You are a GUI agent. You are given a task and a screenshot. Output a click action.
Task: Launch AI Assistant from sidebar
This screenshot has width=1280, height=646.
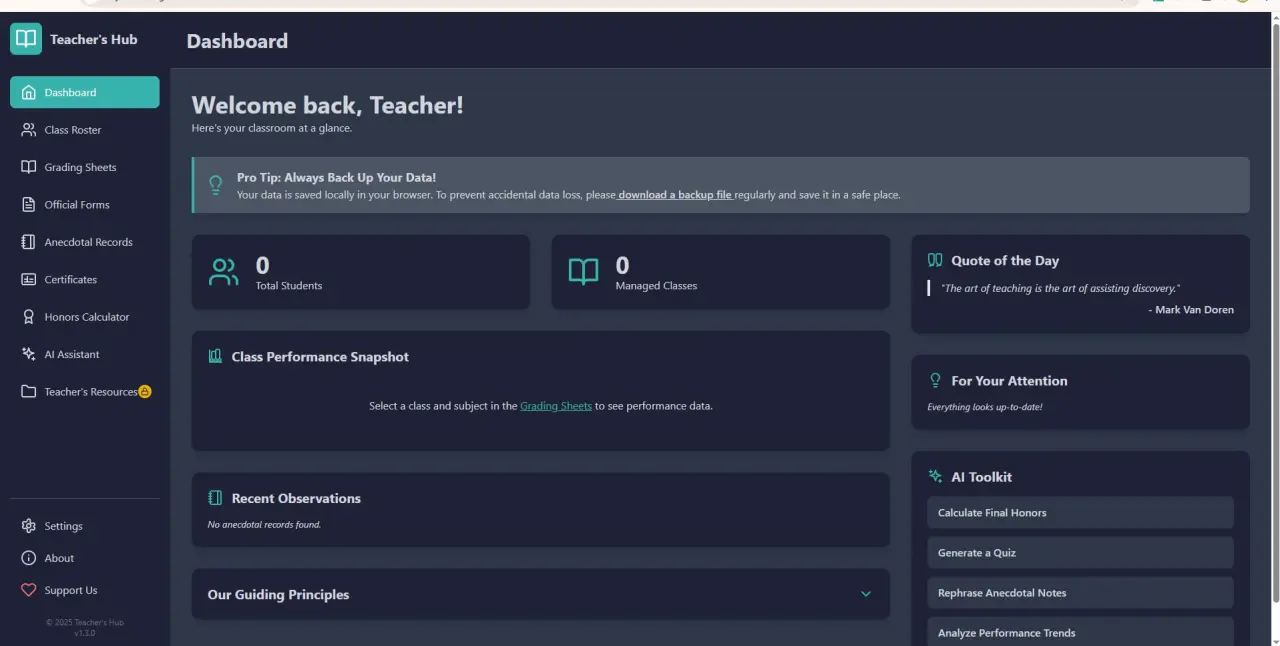[x=85, y=354]
